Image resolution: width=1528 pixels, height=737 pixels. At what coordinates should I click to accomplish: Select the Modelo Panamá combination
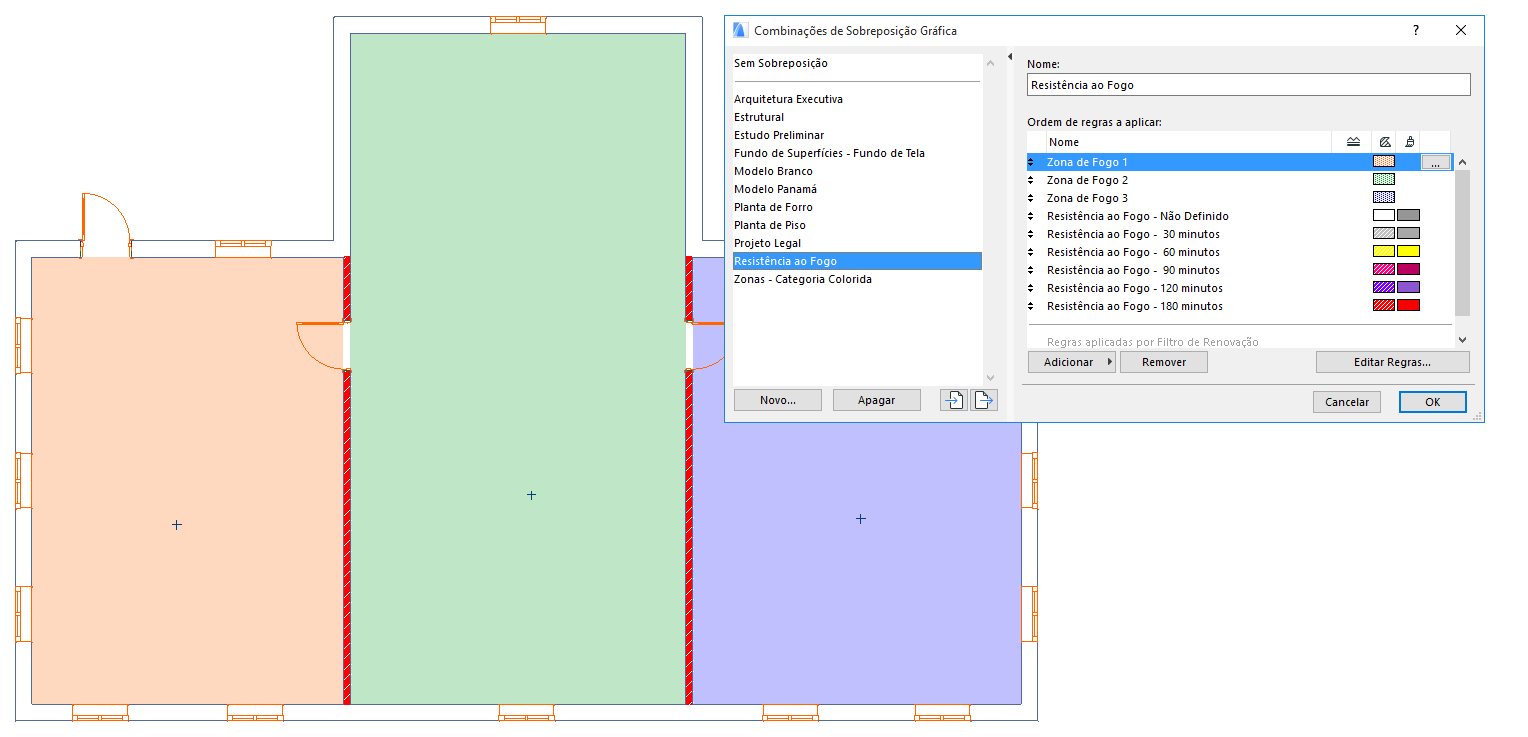(x=775, y=189)
